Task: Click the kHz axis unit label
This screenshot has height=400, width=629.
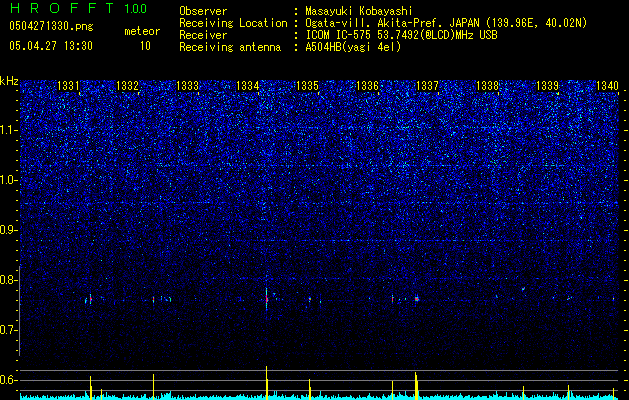Action: (x=9, y=81)
